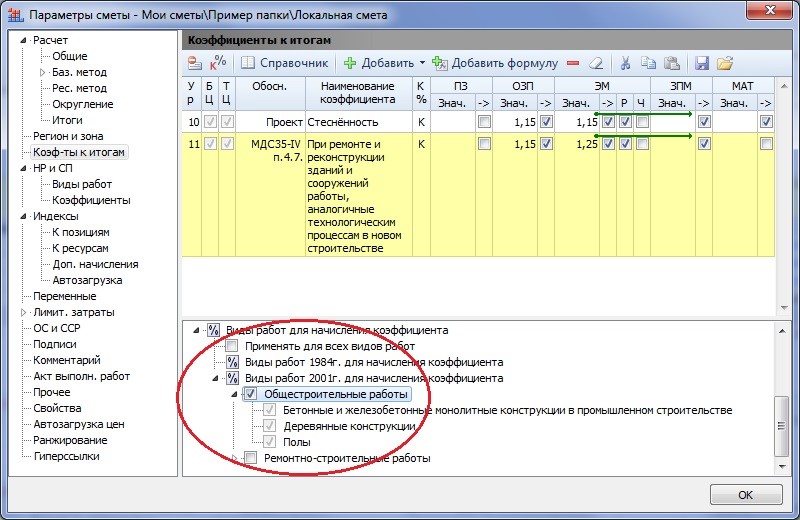800x520 pixels.
Task: Open the Добавить dropdown arrow
Action: tap(422, 63)
